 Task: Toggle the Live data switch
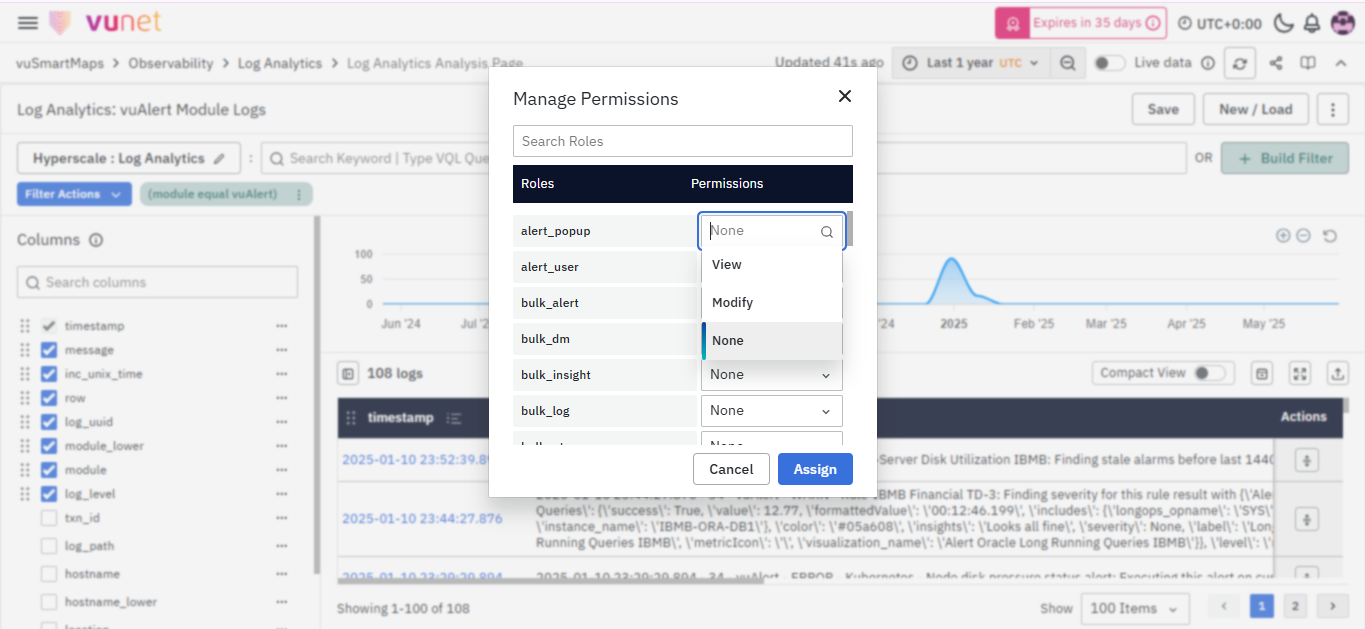[1108, 63]
